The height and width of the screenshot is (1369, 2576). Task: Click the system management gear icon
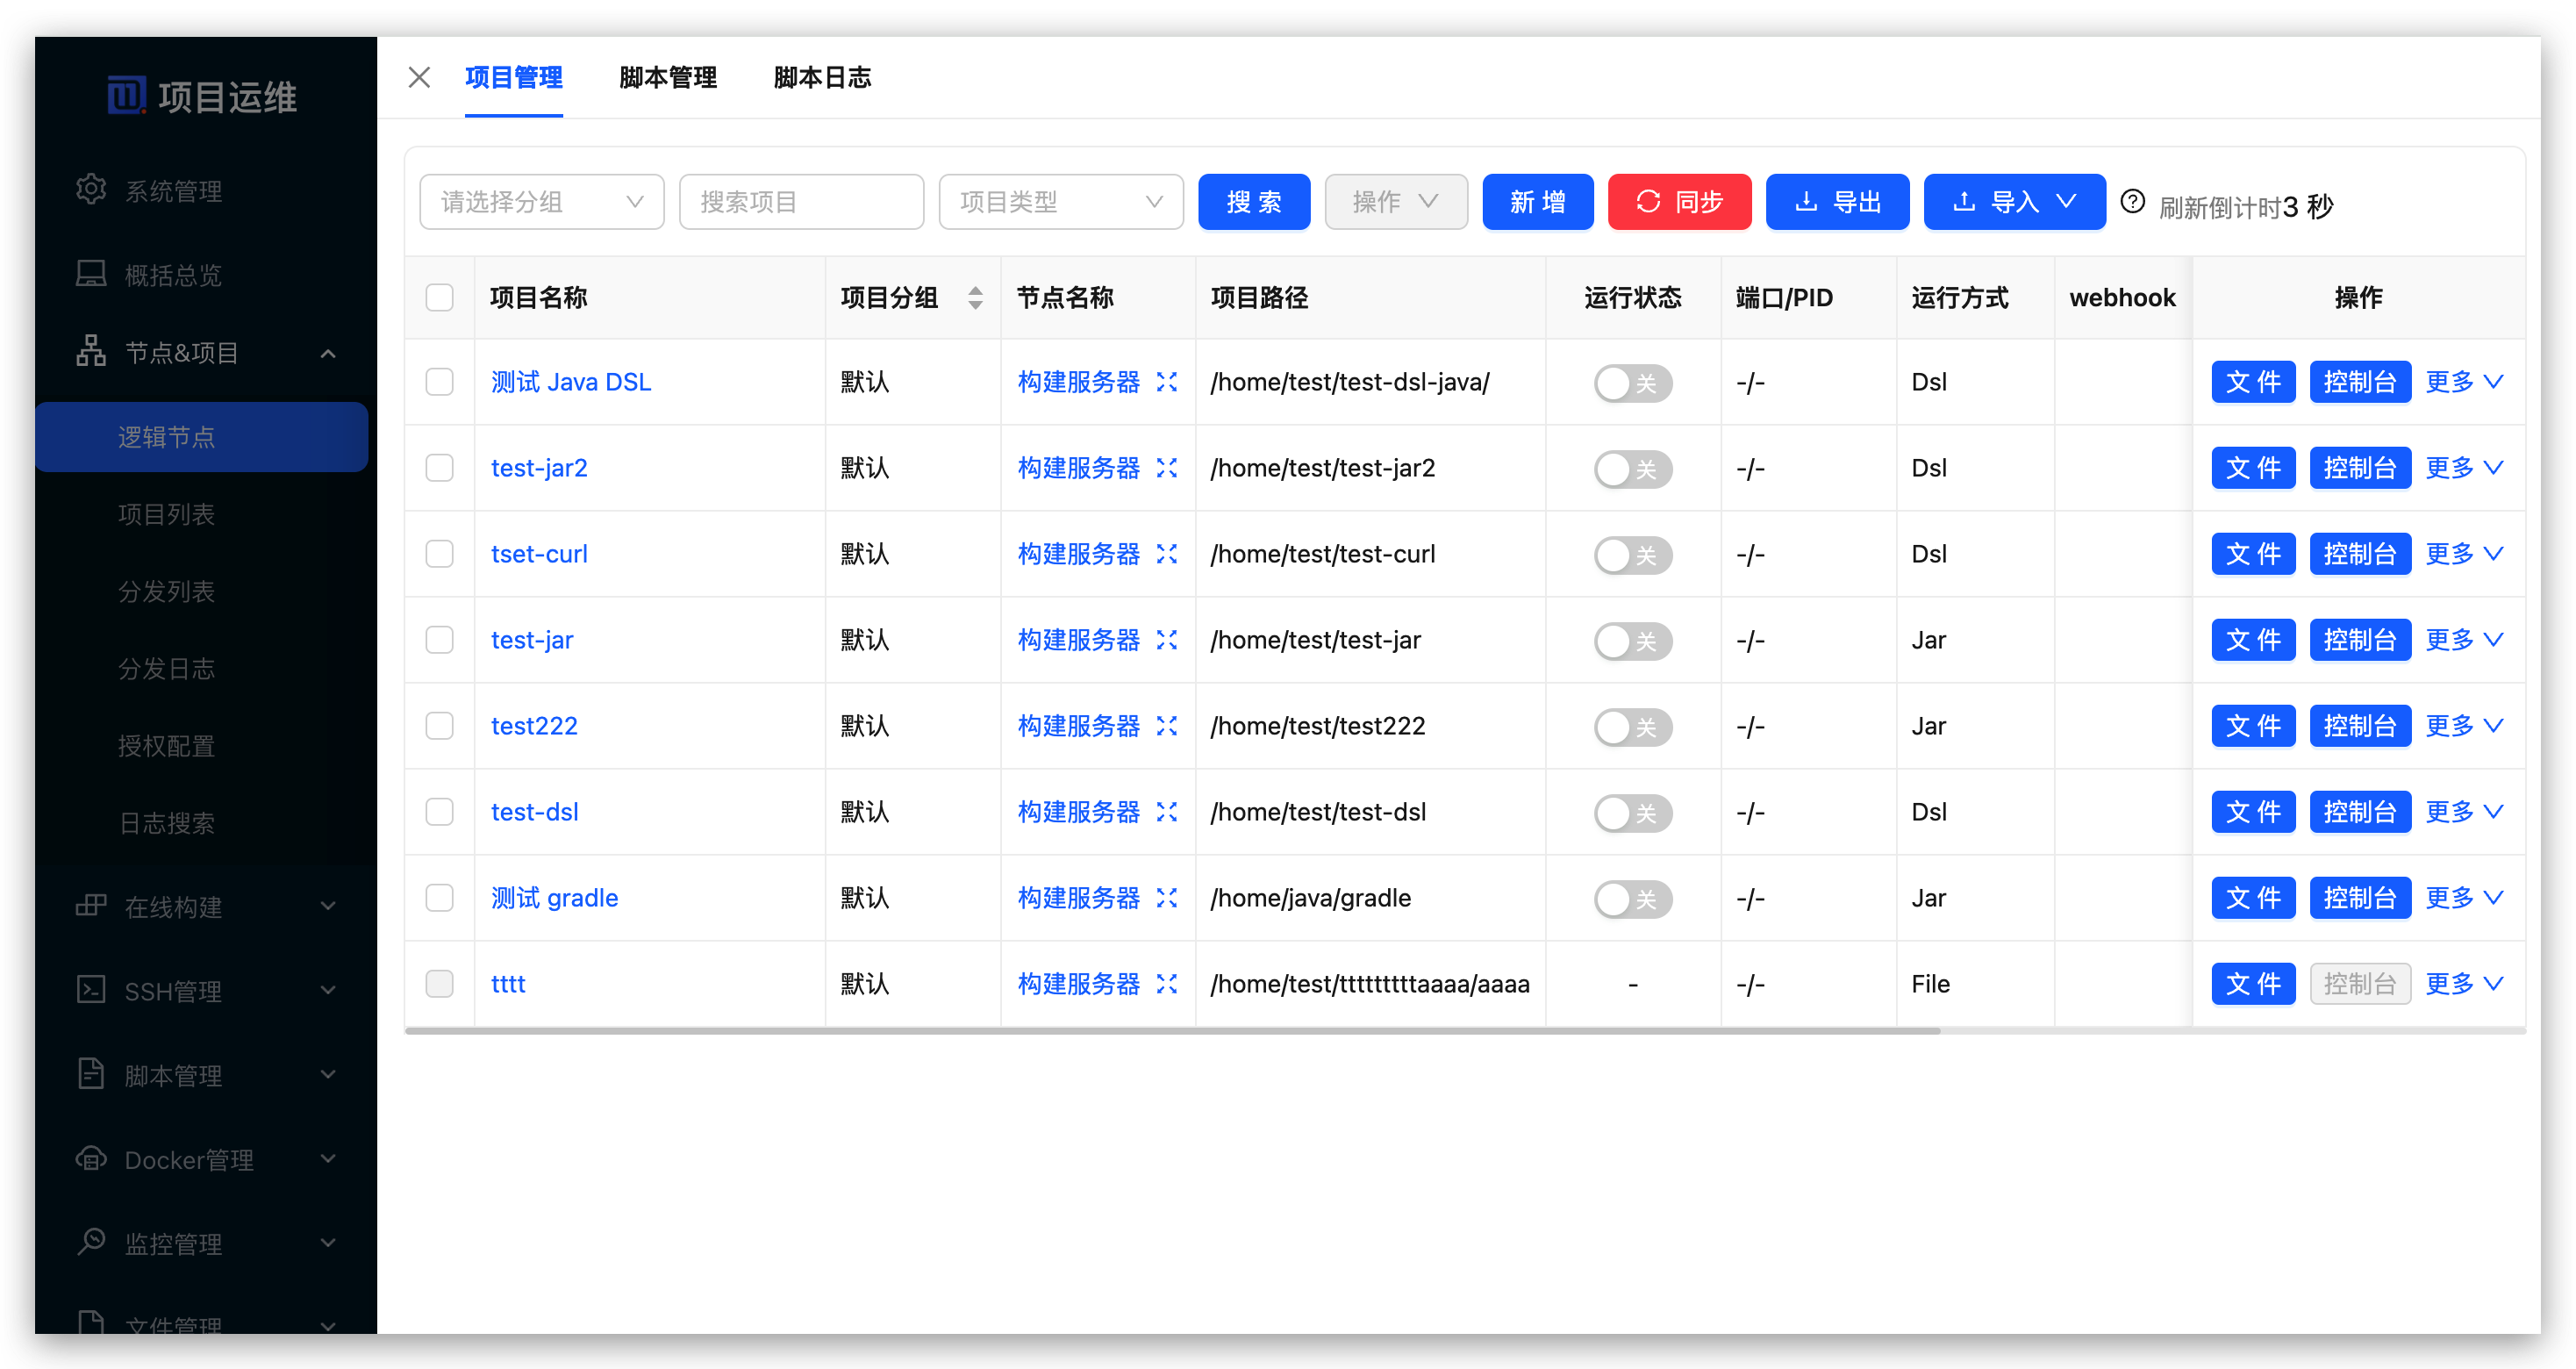click(91, 189)
